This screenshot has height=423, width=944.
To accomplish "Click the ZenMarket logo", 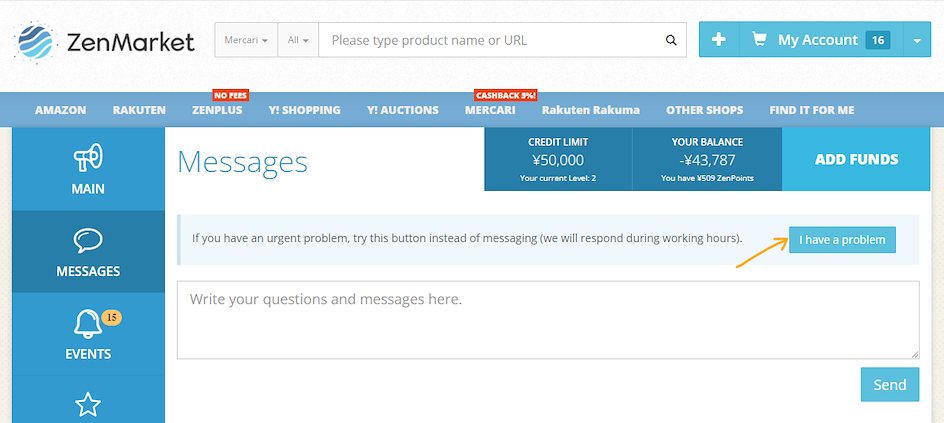I will (x=104, y=42).
